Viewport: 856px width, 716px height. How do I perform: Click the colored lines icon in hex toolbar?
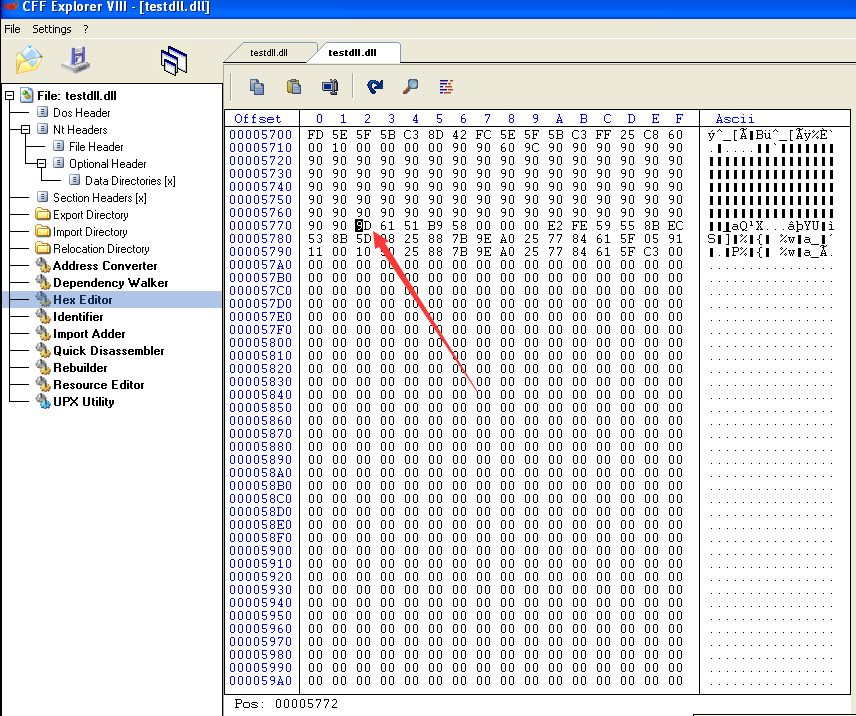tap(446, 87)
